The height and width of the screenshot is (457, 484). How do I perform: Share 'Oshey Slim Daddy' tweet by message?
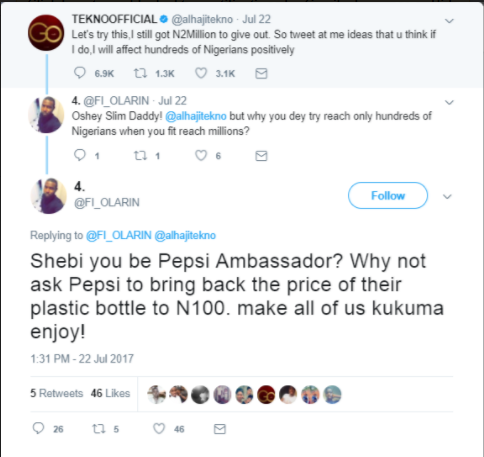coord(261,156)
